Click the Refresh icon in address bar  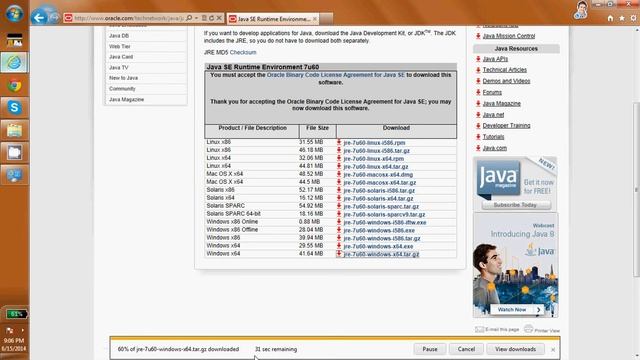tap(211, 18)
